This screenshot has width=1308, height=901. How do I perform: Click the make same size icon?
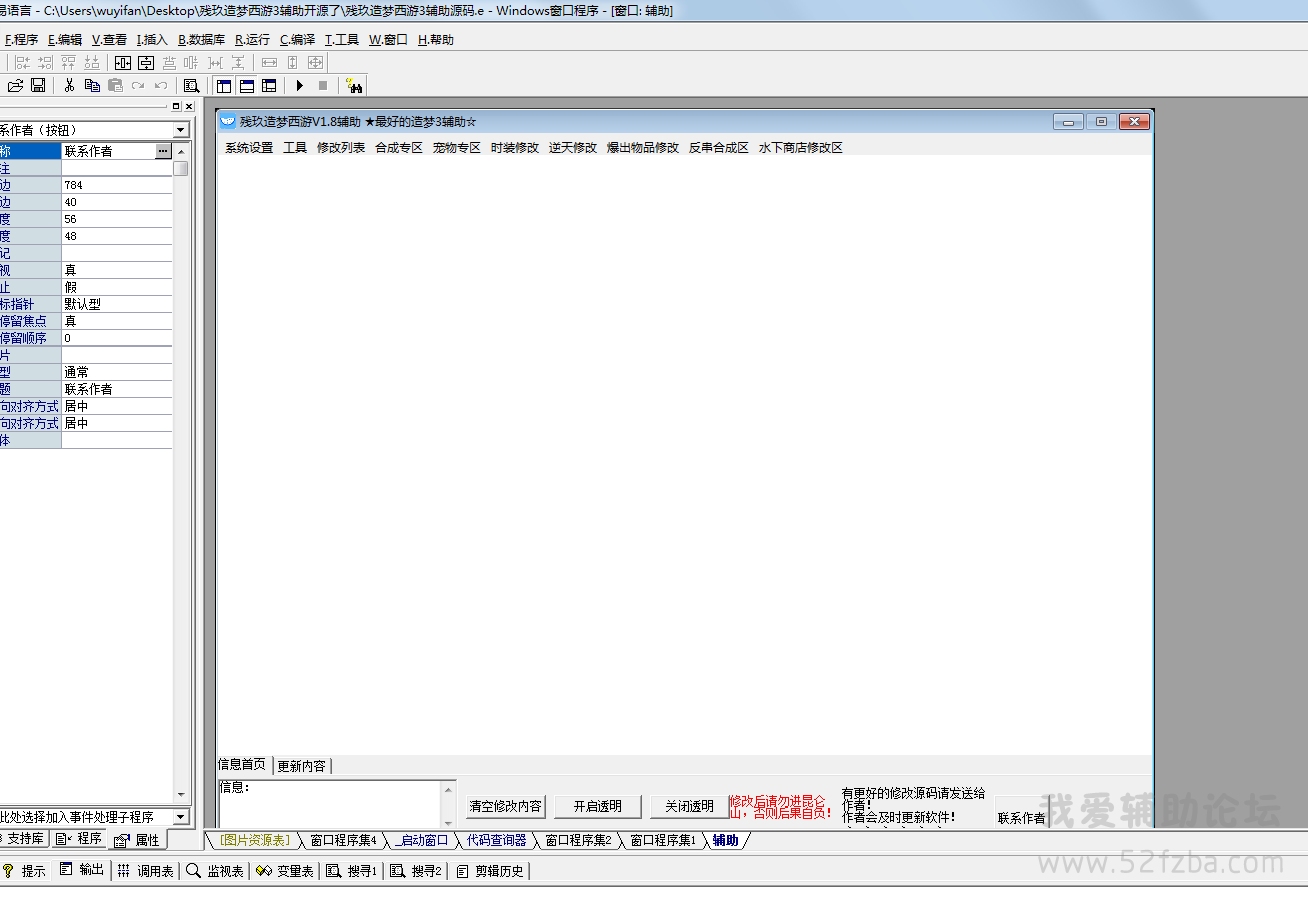[315, 63]
